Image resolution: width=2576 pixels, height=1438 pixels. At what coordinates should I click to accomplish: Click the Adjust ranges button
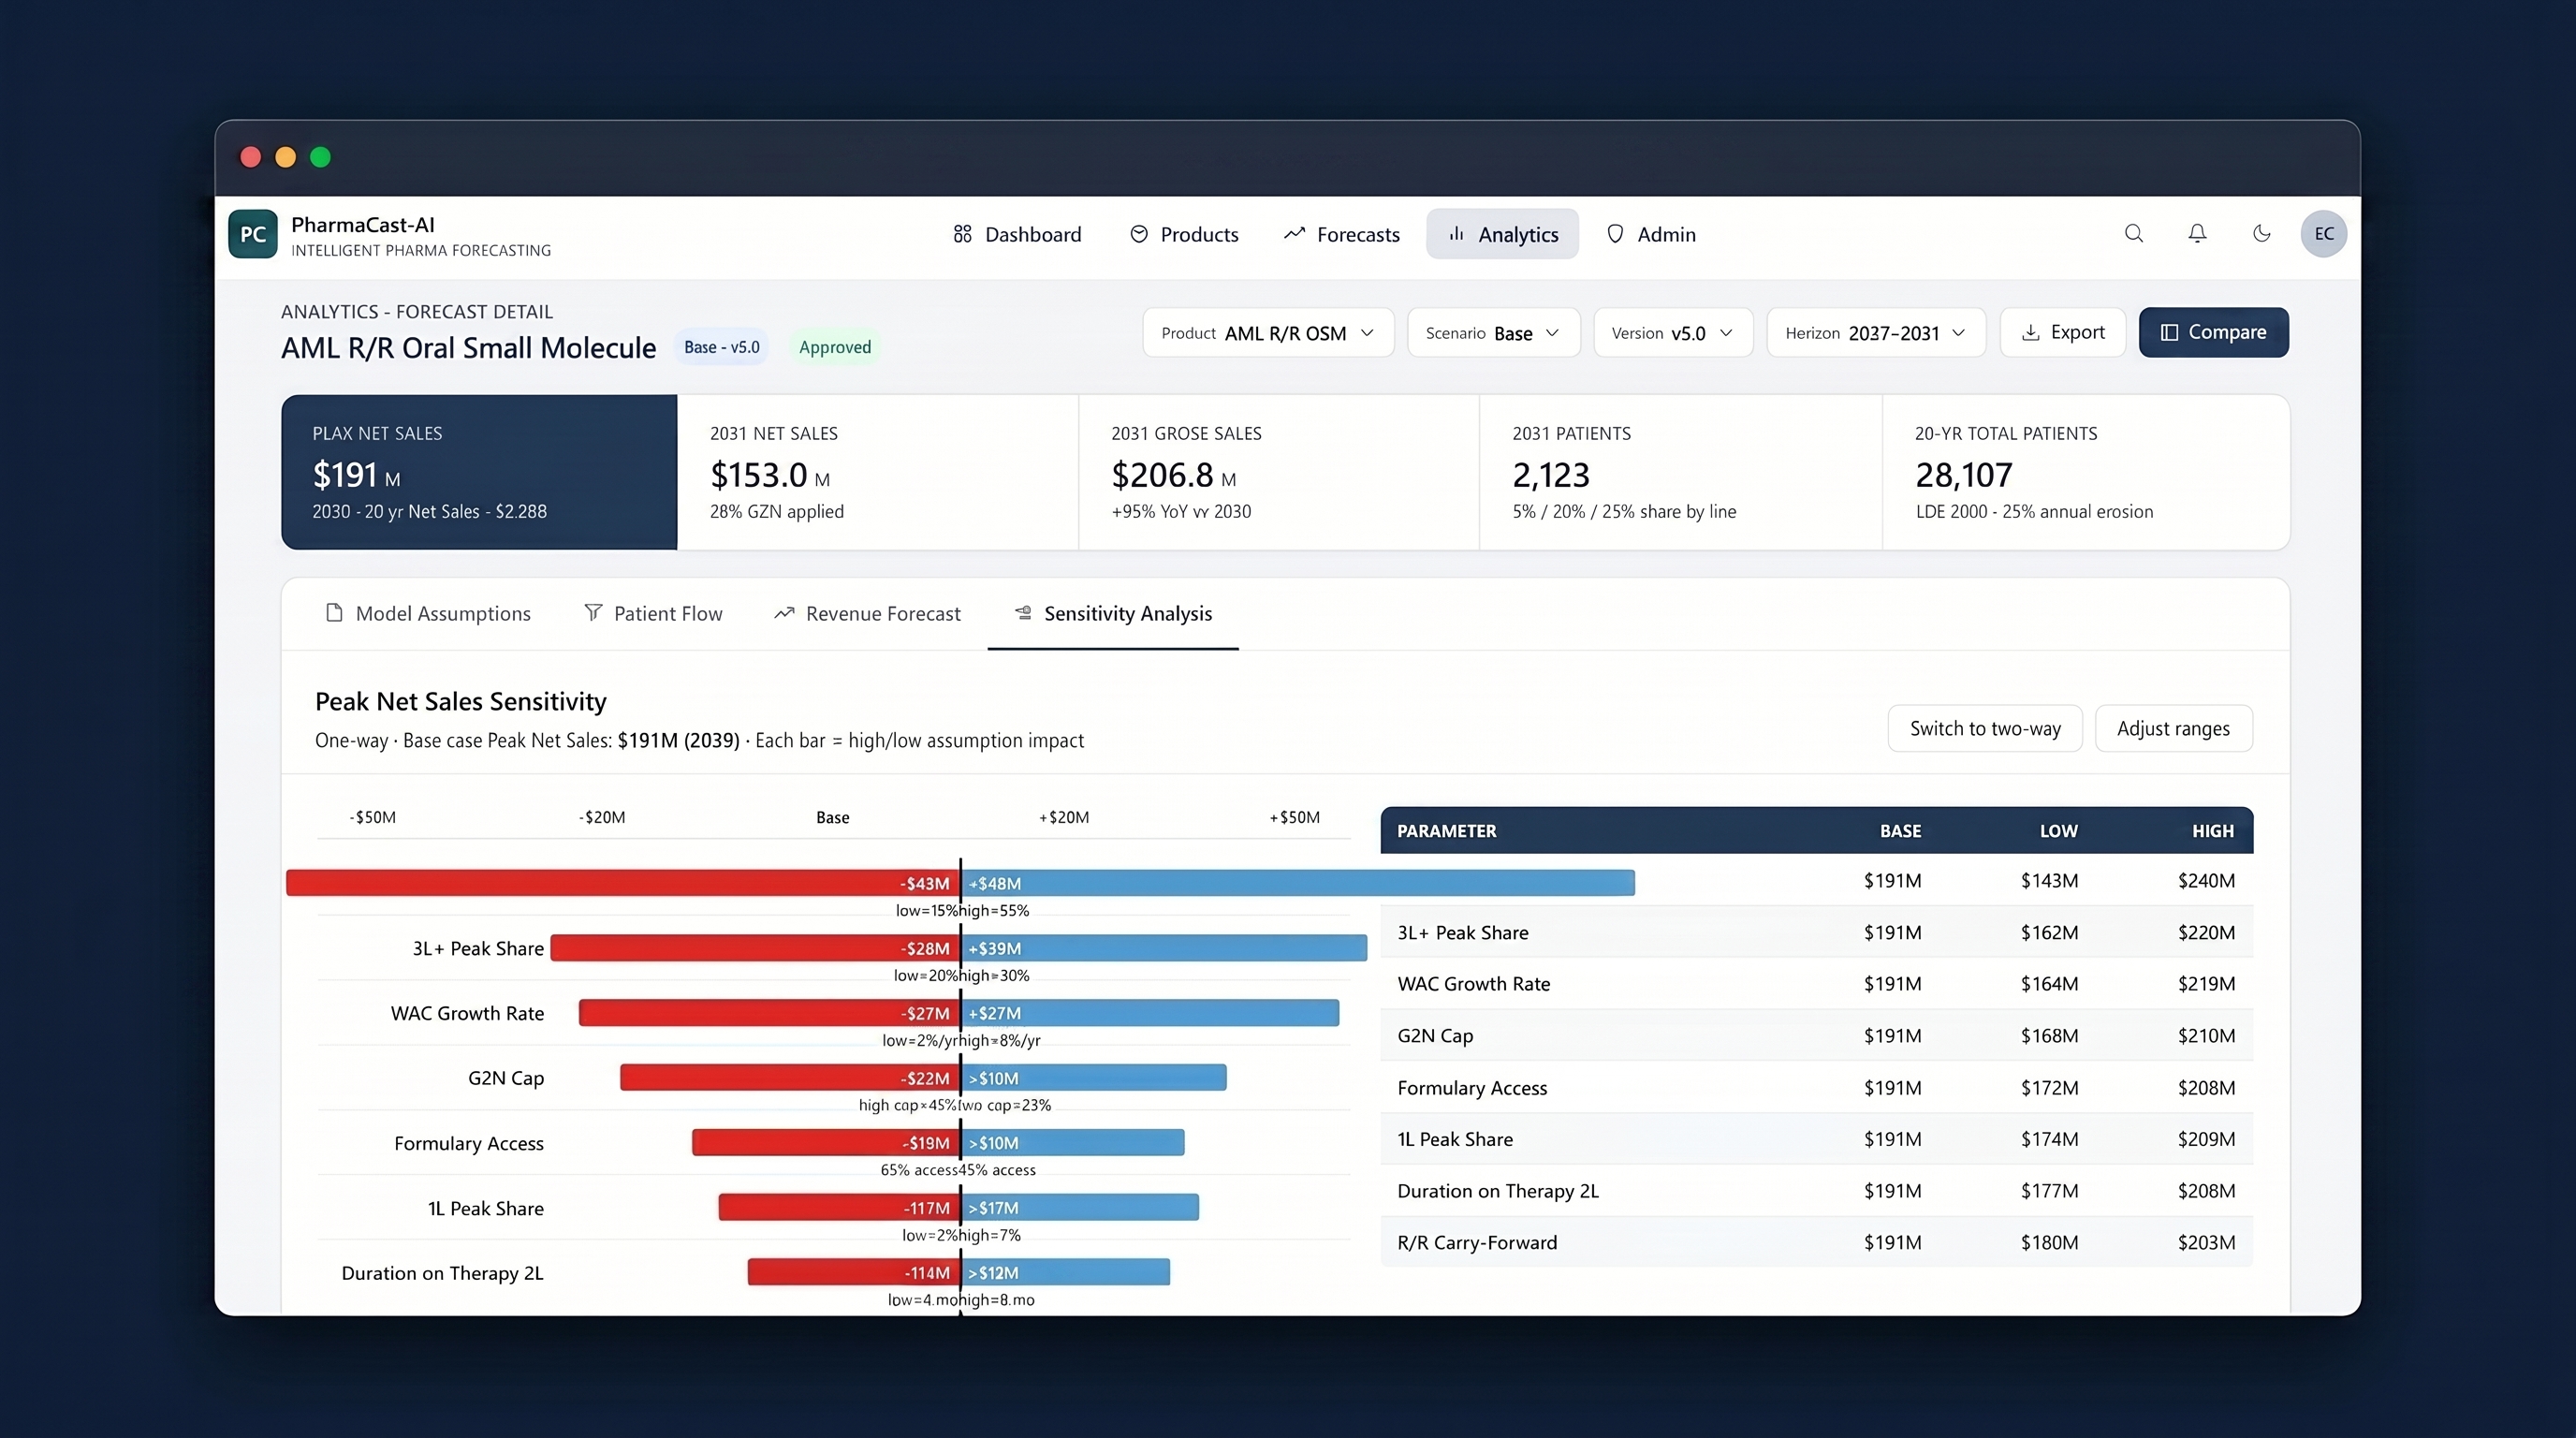(2174, 728)
